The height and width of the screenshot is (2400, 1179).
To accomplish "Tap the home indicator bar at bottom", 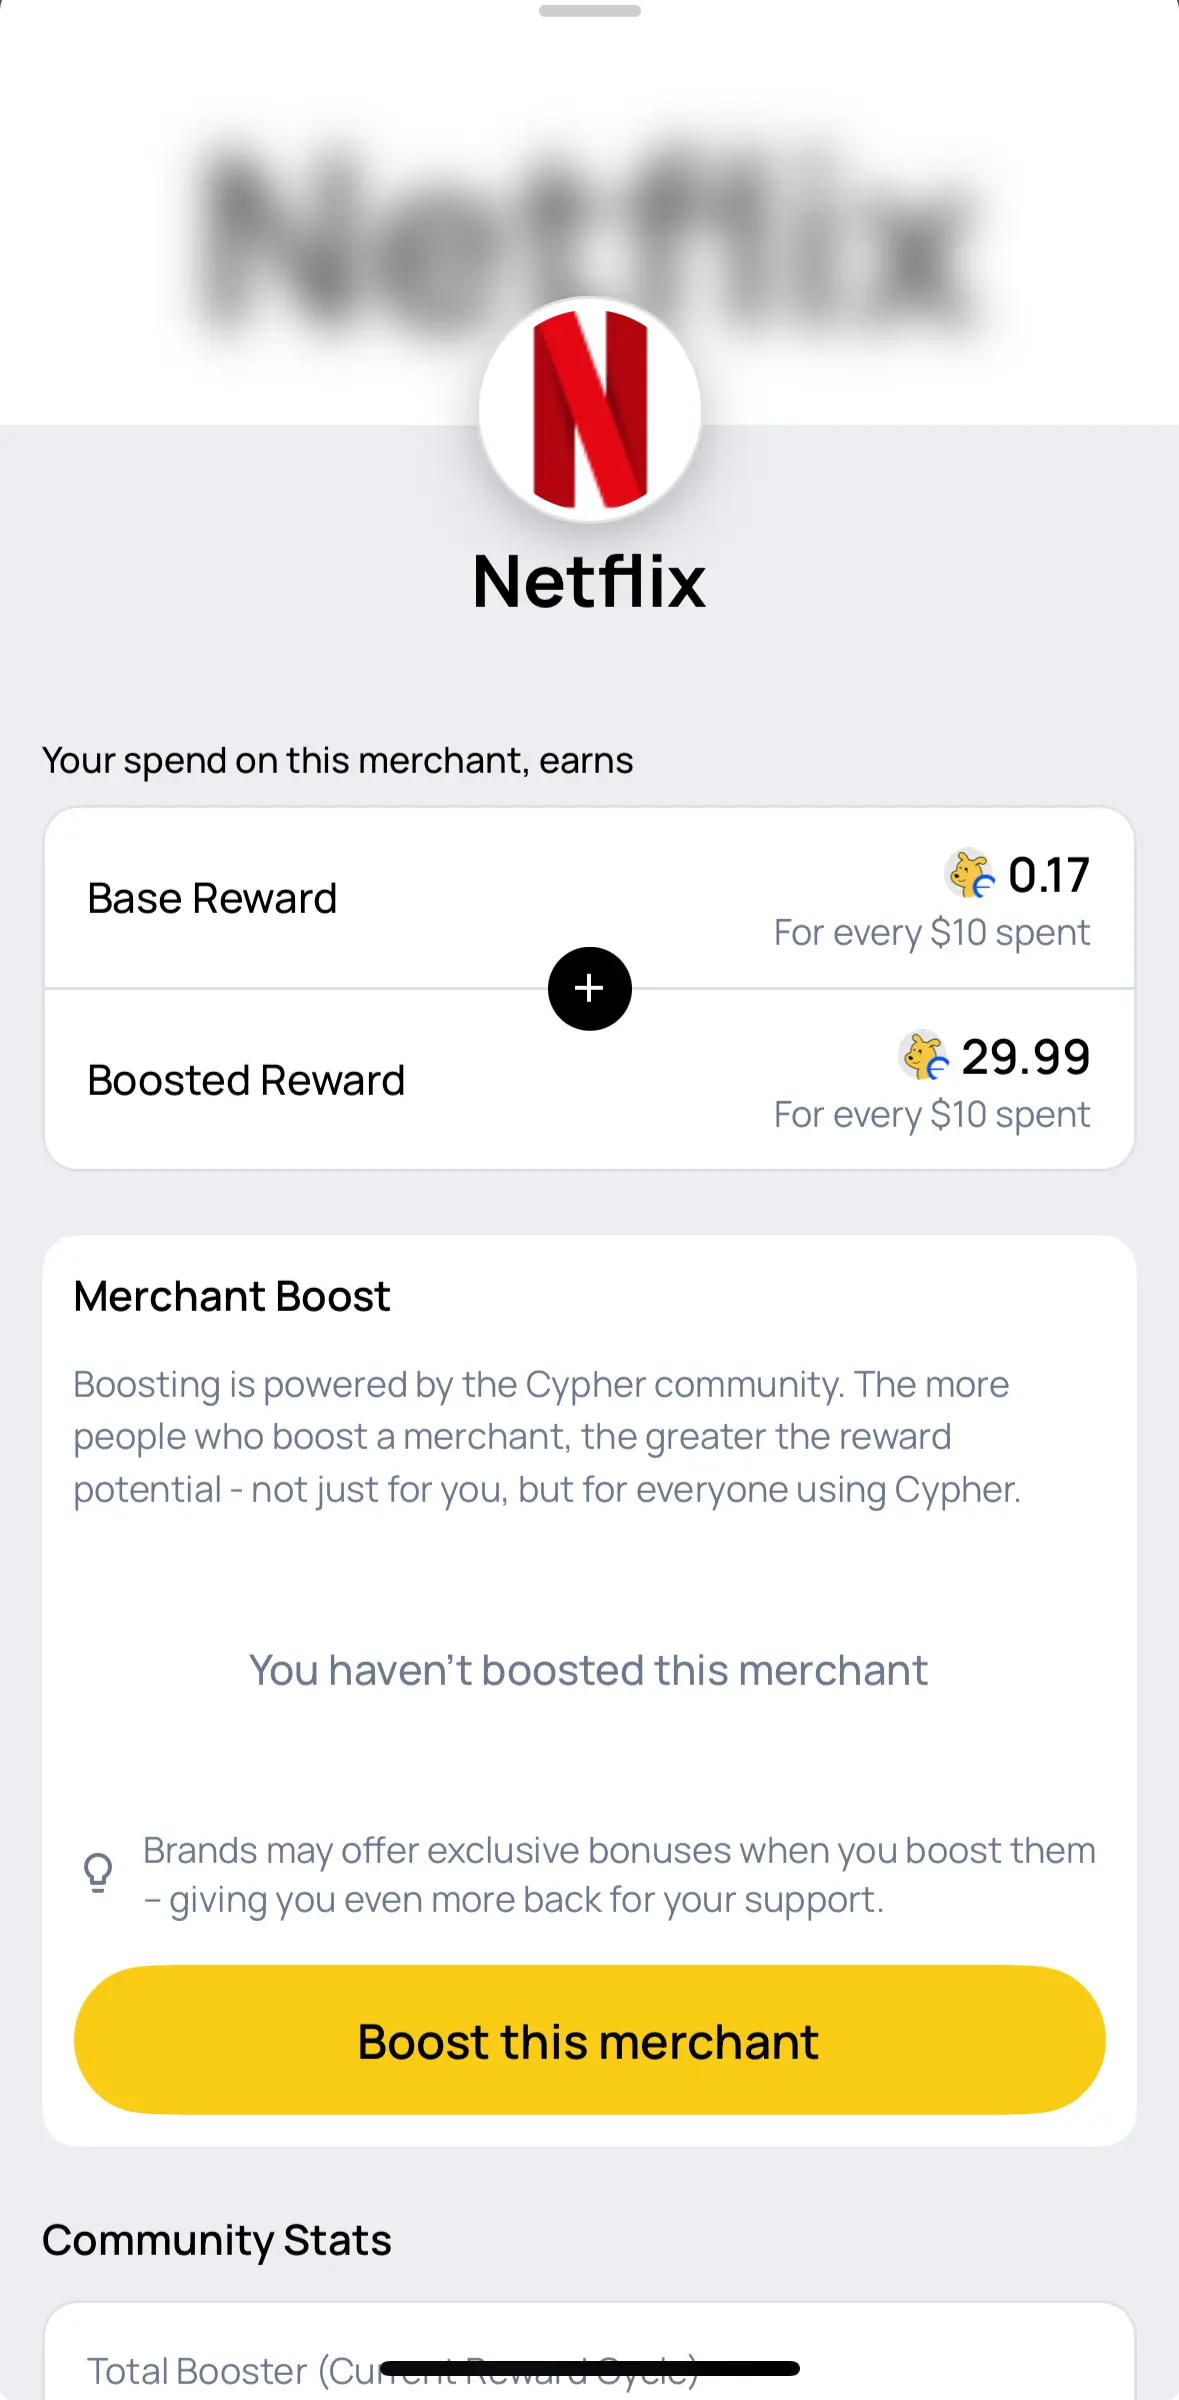I will coord(590,2368).
